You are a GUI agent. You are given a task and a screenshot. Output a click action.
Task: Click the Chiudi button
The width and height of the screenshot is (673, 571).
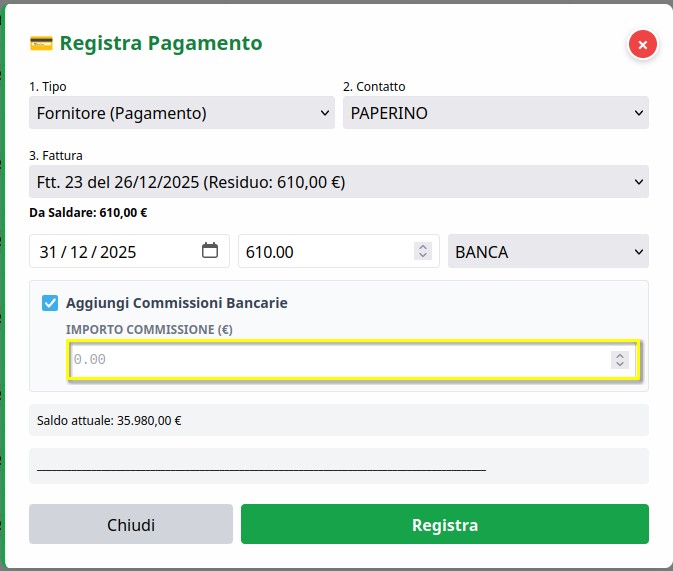(131, 525)
